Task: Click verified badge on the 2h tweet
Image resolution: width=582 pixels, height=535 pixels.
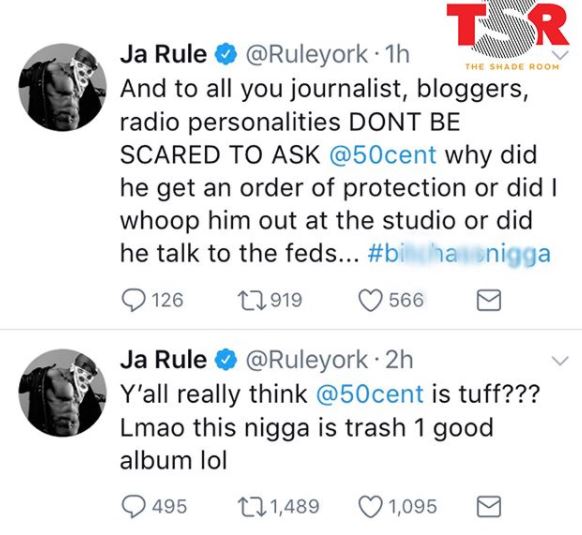Action: click(x=226, y=360)
